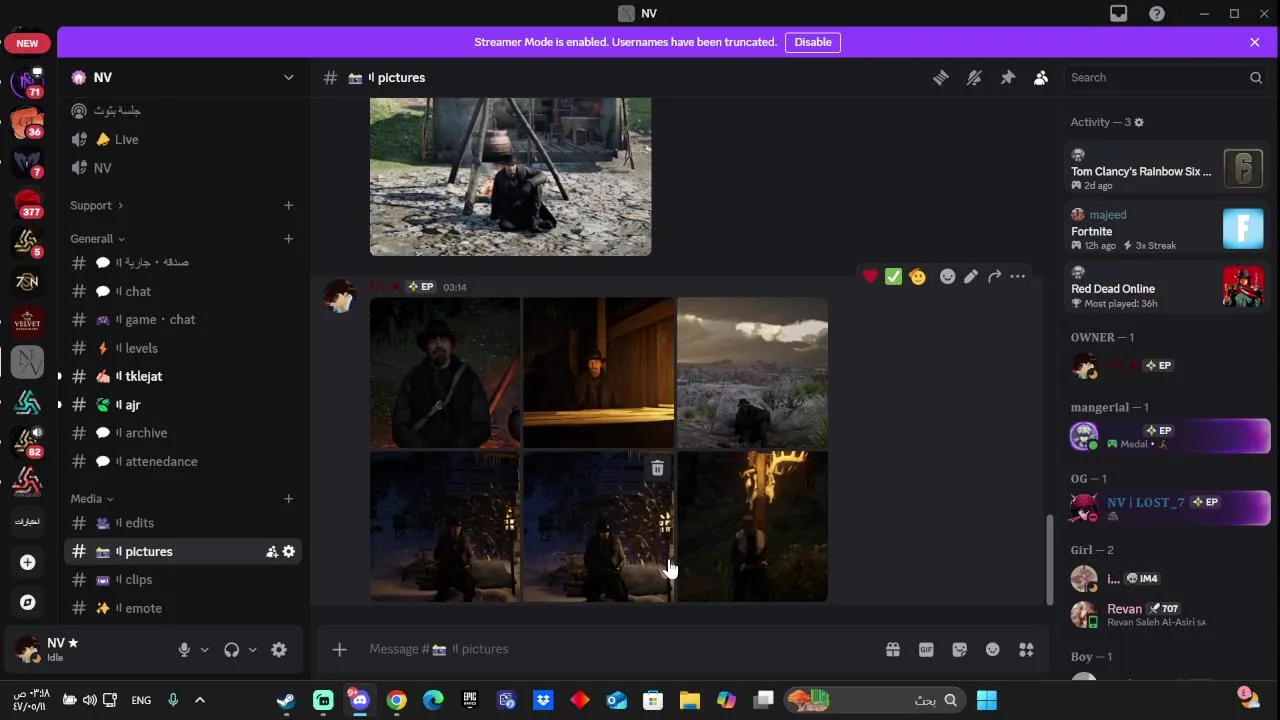The height and width of the screenshot is (720, 1280).
Task: Open channel notification settings bell icon
Action: click(974, 77)
